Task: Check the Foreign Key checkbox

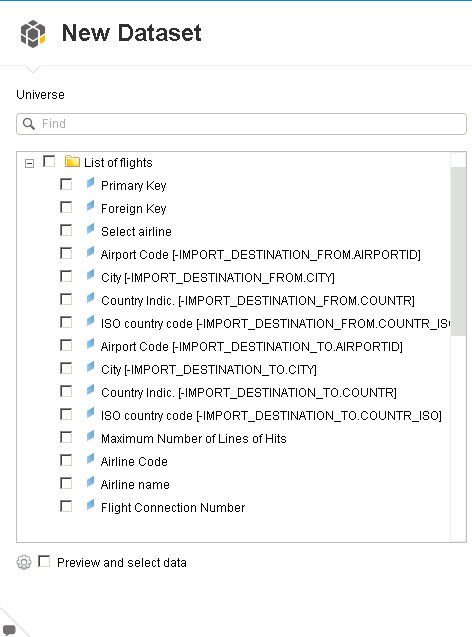Action: pos(66,207)
